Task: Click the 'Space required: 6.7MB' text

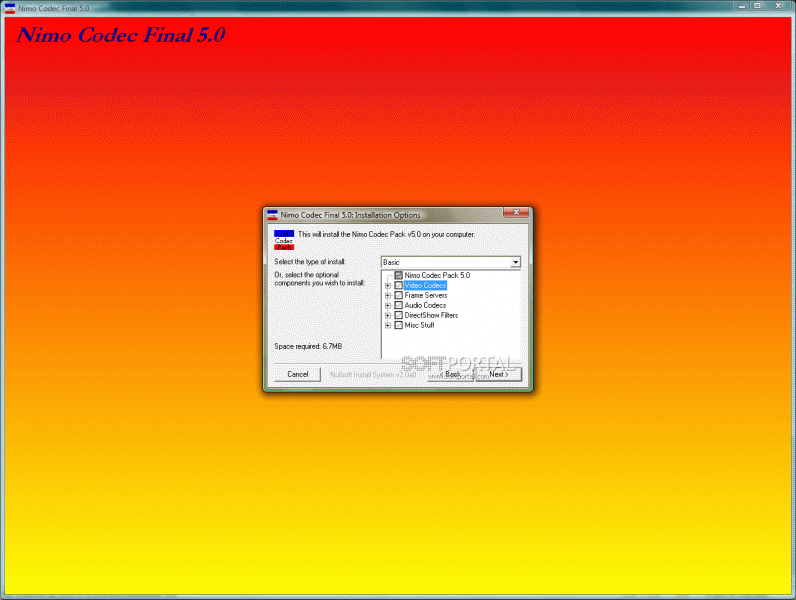Action: 308,346
